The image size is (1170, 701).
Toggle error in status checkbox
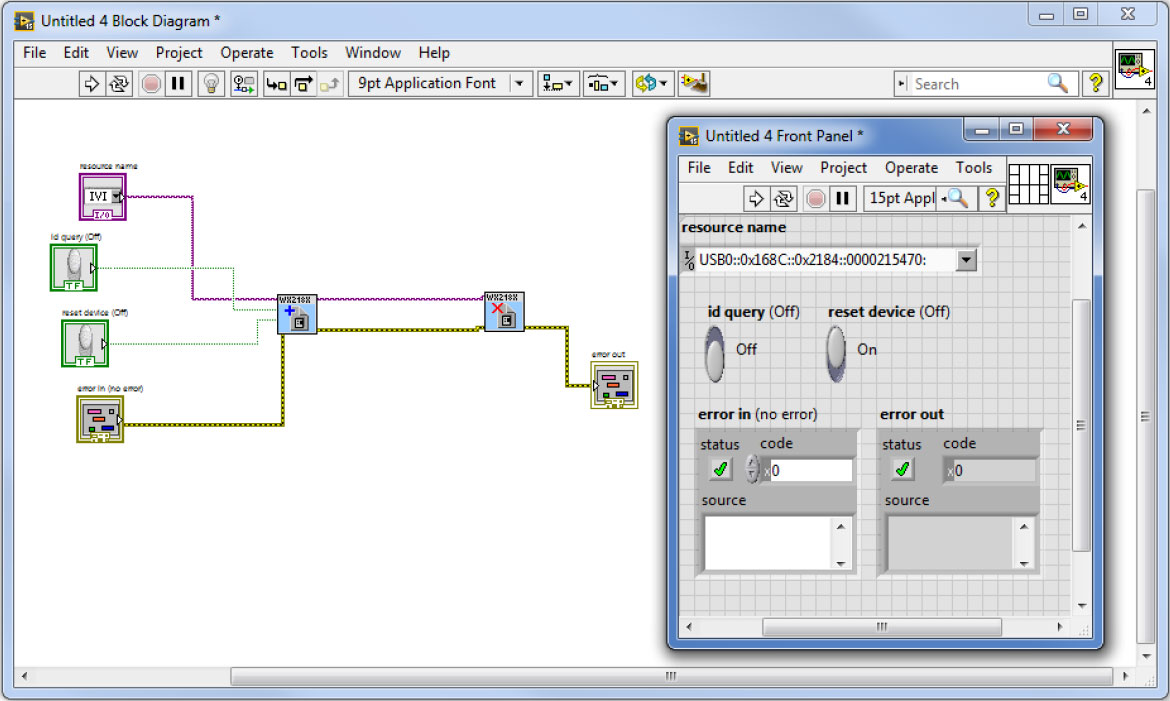[720, 469]
